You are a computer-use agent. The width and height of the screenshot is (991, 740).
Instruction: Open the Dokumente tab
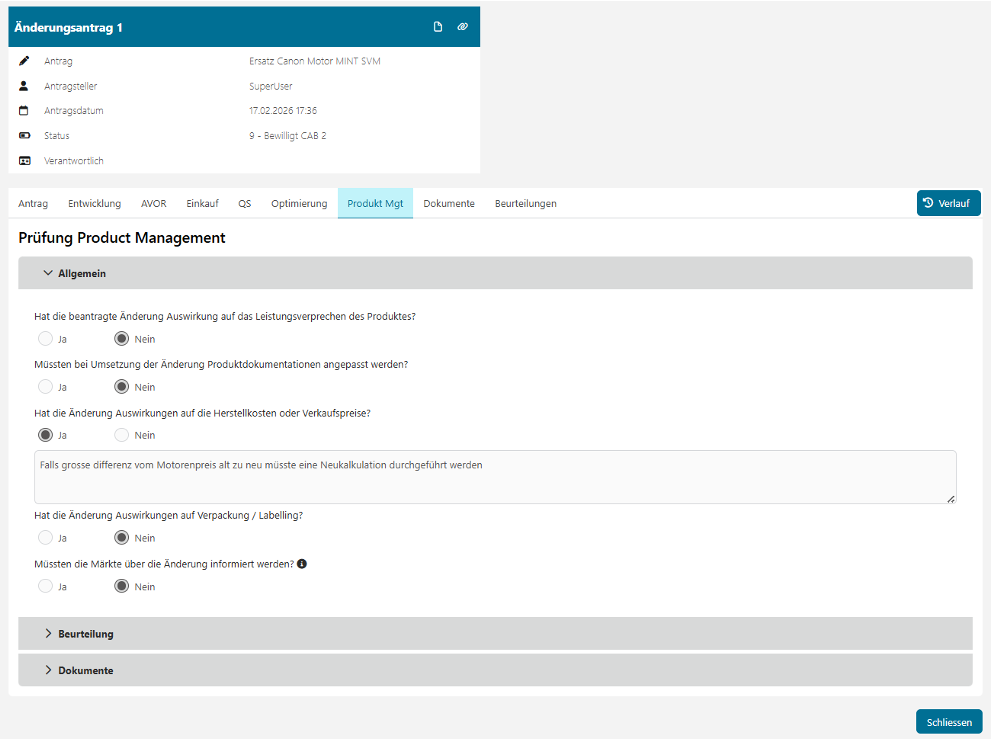coord(449,203)
